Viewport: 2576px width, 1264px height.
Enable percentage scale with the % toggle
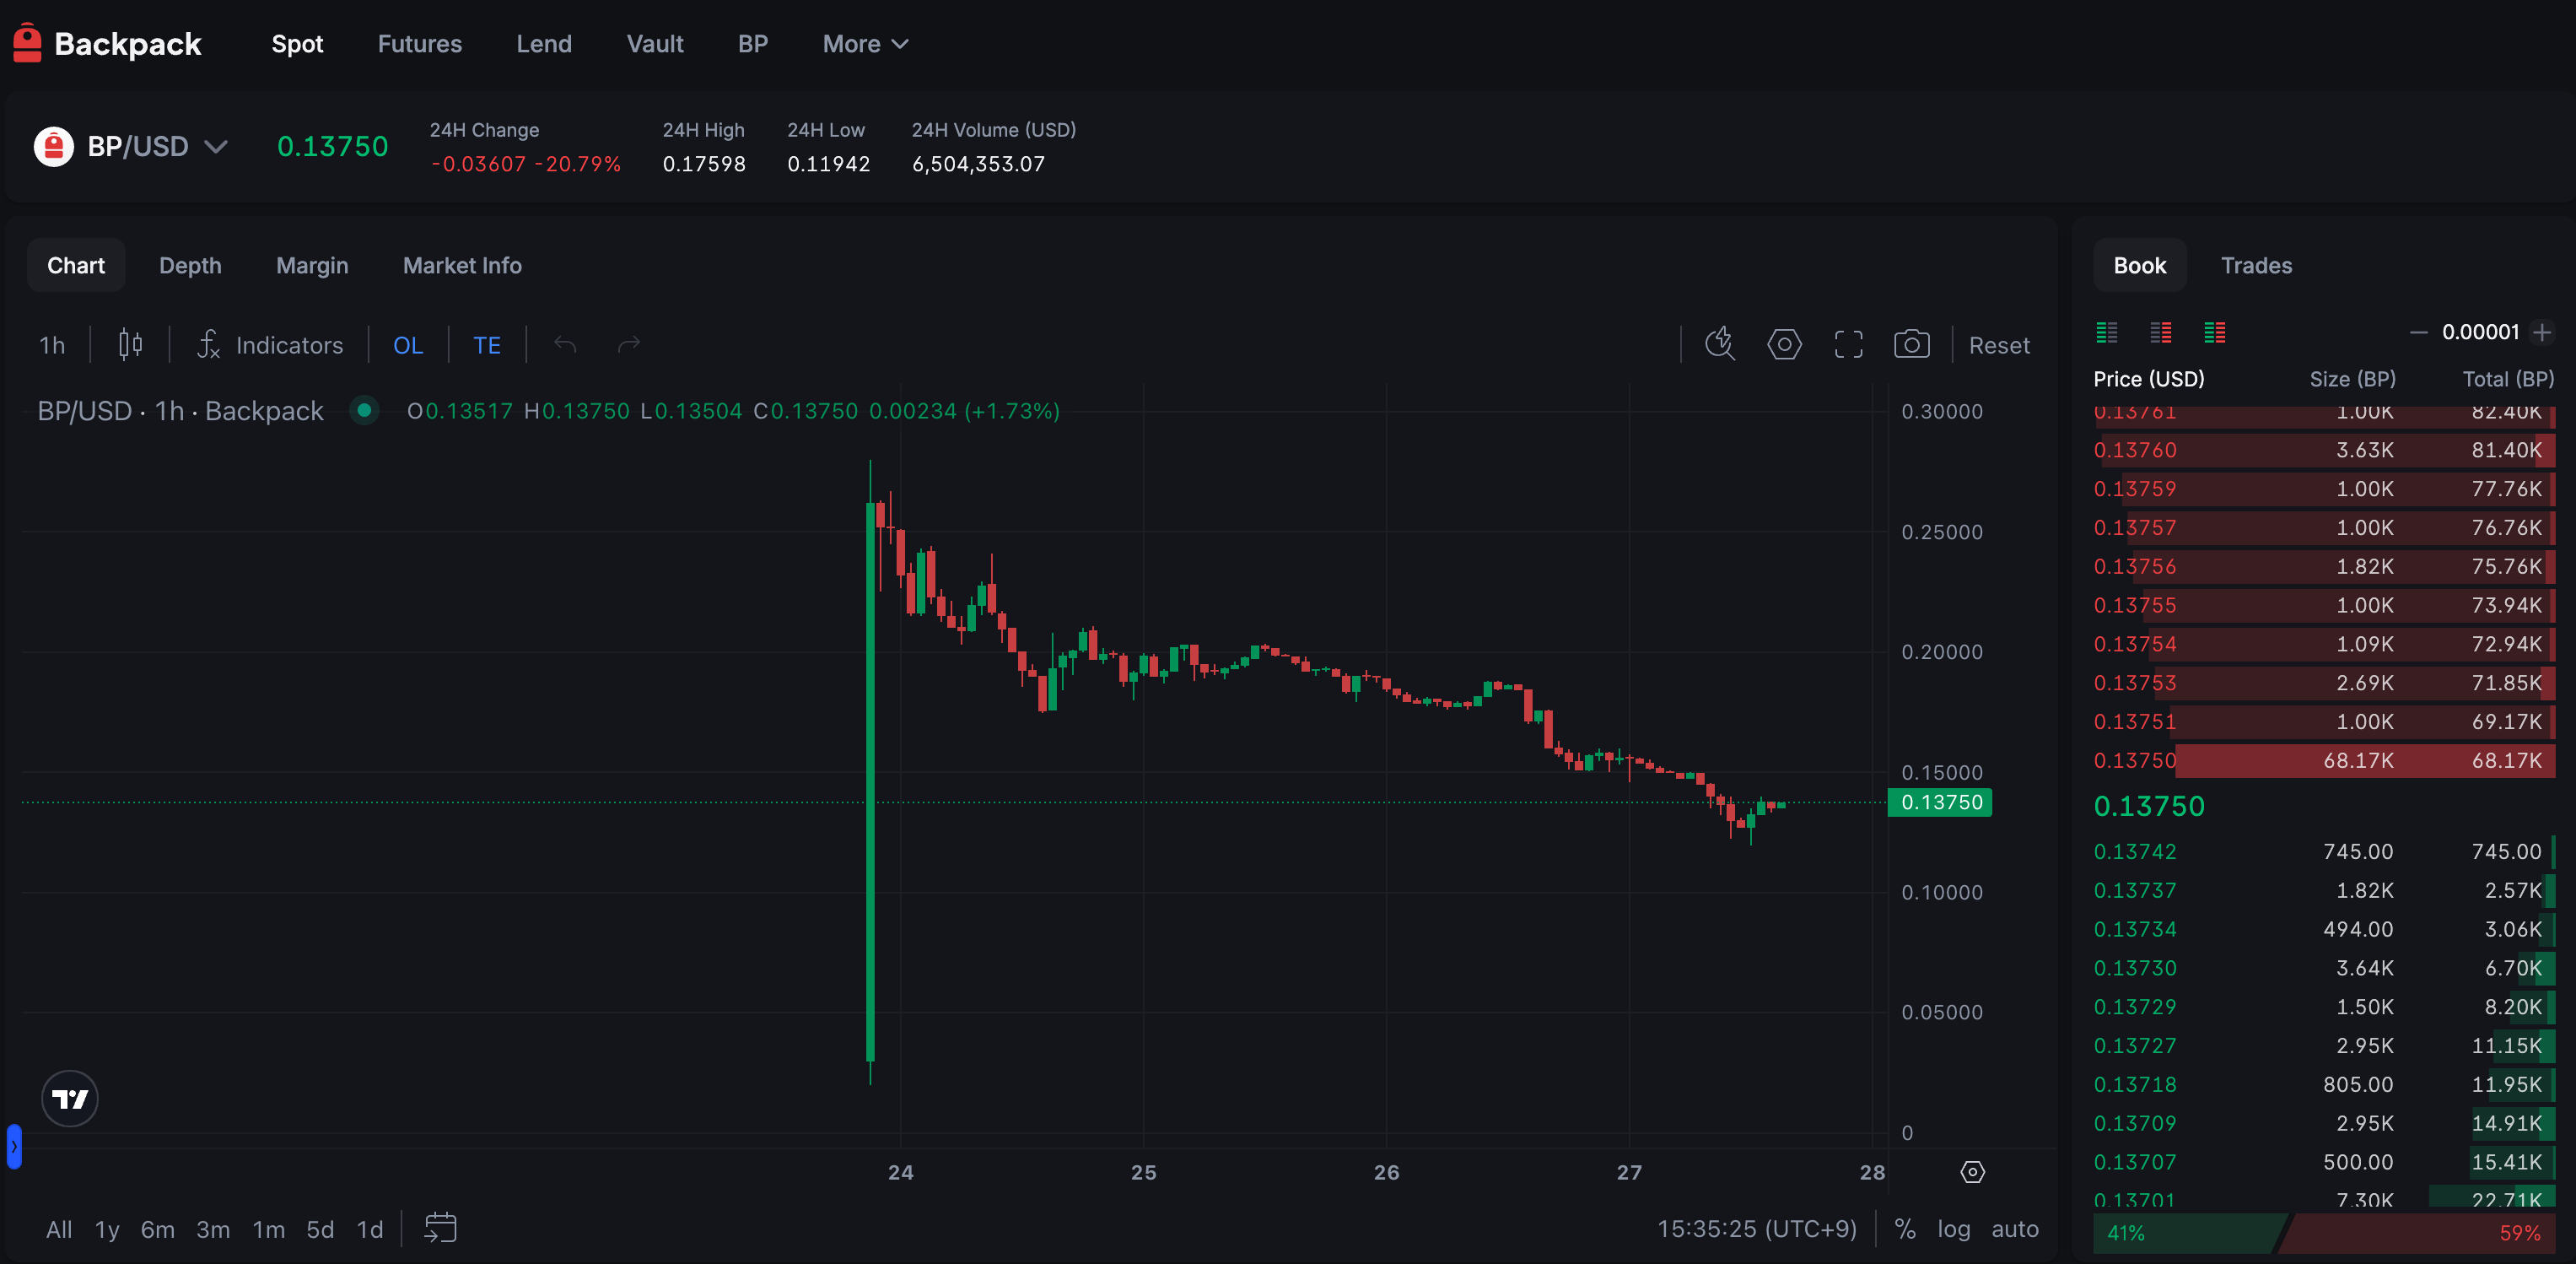click(x=1905, y=1229)
